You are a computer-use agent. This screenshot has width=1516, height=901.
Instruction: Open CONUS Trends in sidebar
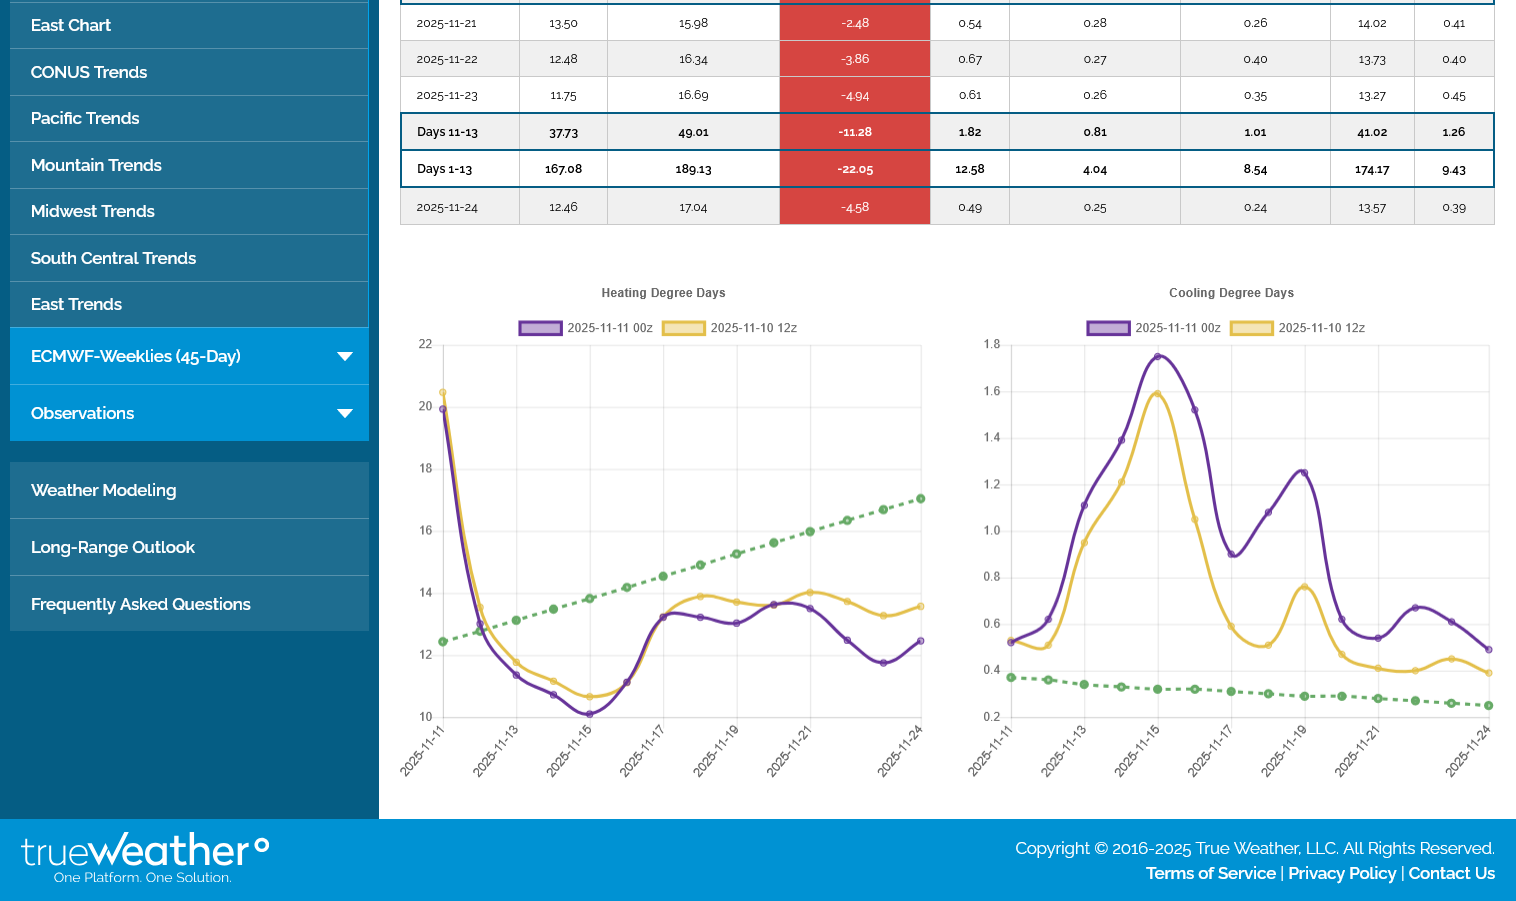click(89, 72)
